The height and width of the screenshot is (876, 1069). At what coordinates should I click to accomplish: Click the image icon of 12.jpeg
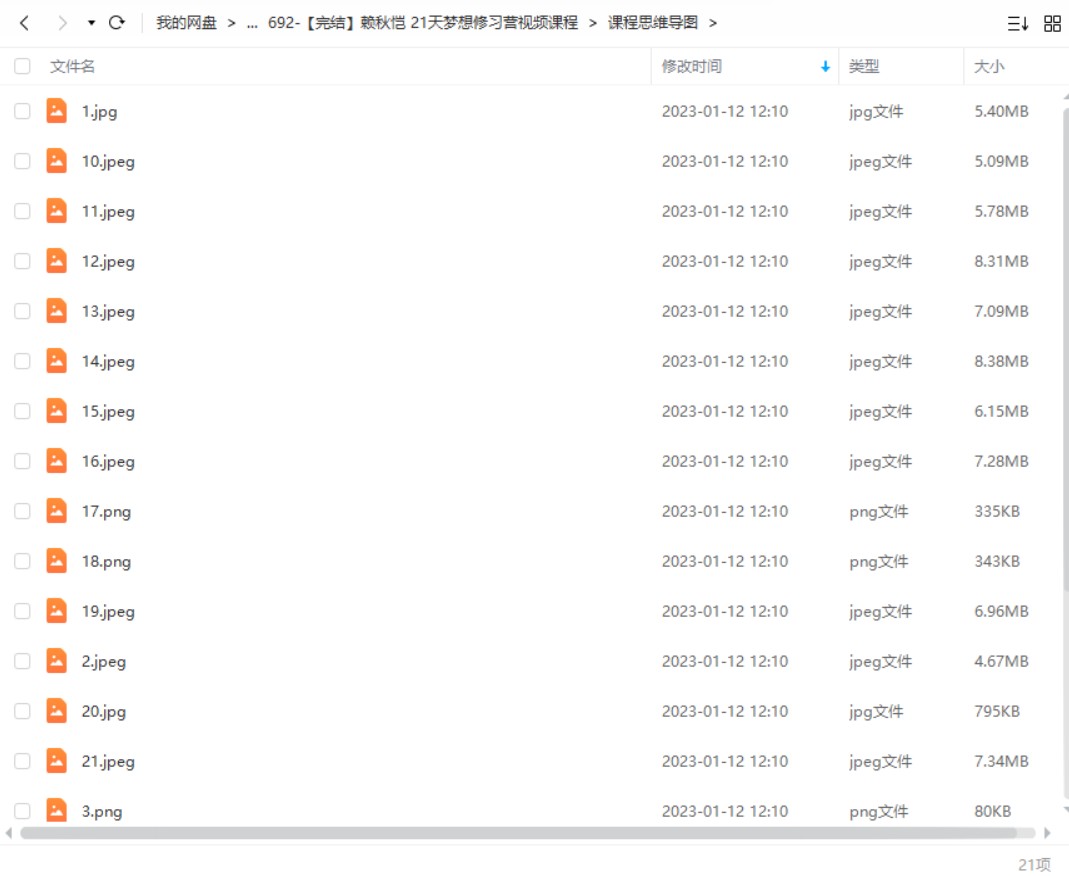(57, 260)
